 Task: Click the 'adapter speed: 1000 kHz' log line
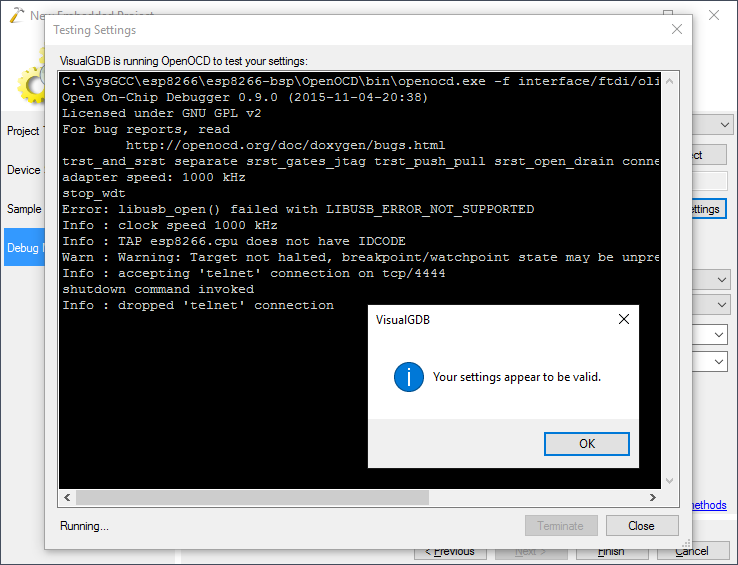pyautogui.click(x=154, y=177)
